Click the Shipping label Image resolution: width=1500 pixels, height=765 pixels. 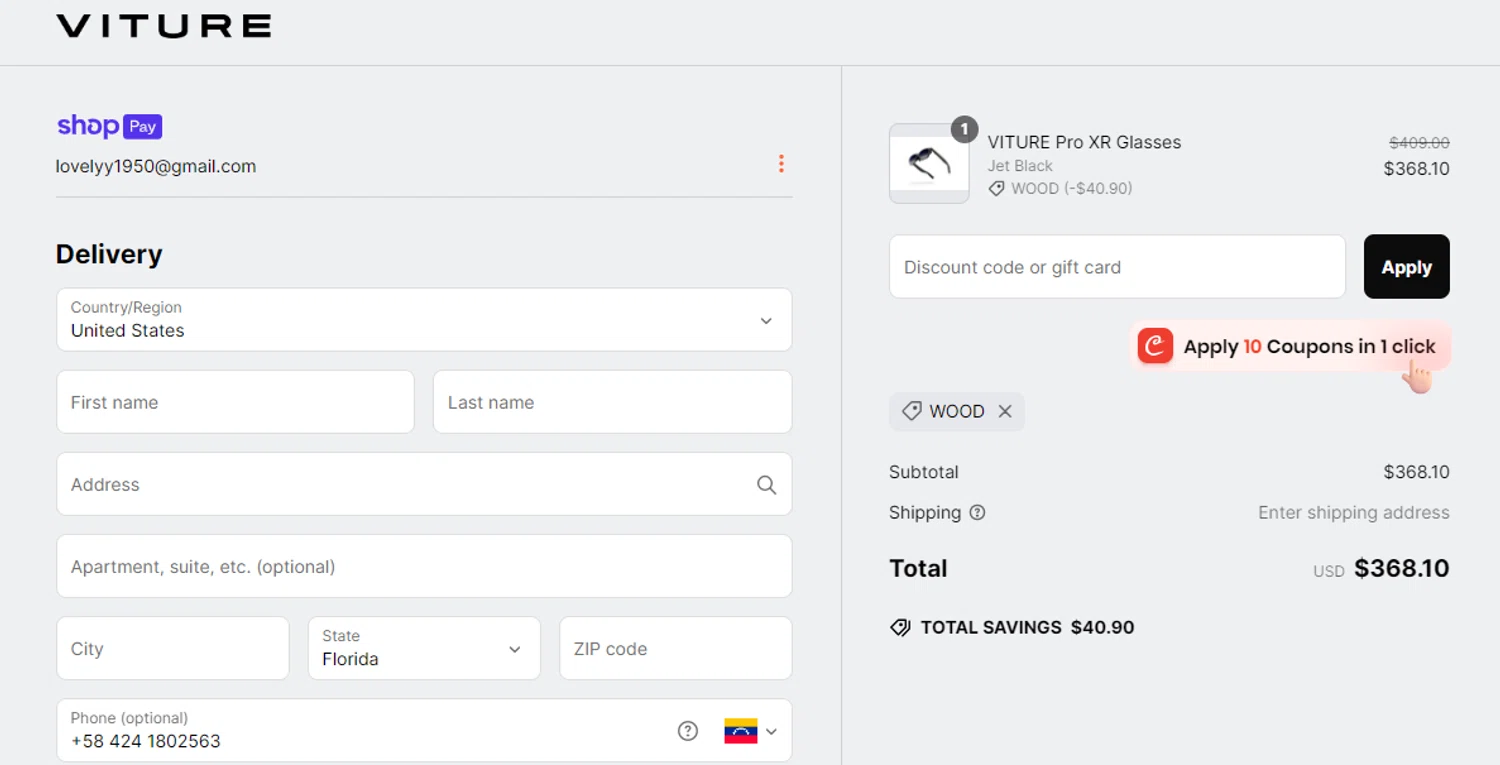pyautogui.click(x=925, y=513)
